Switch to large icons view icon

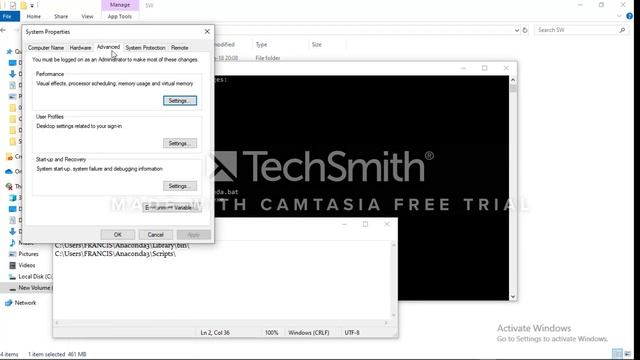(628, 353)
